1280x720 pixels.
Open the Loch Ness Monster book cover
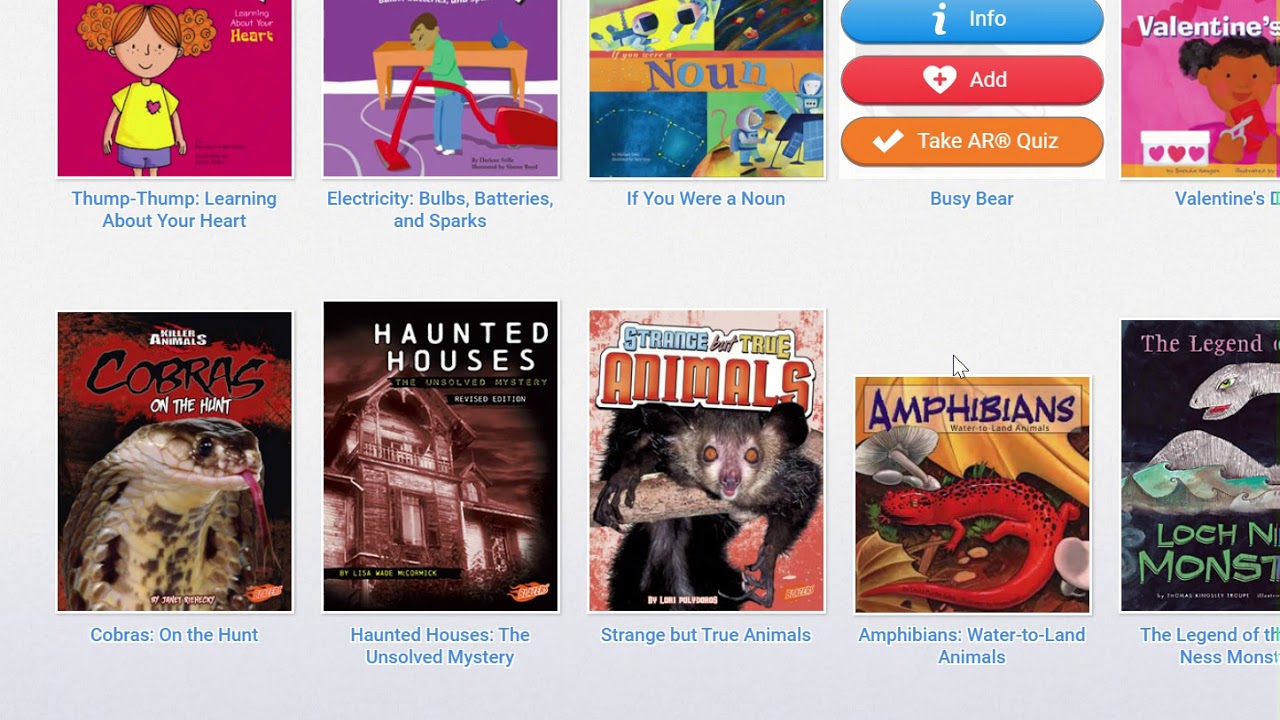pos(1200,466)
